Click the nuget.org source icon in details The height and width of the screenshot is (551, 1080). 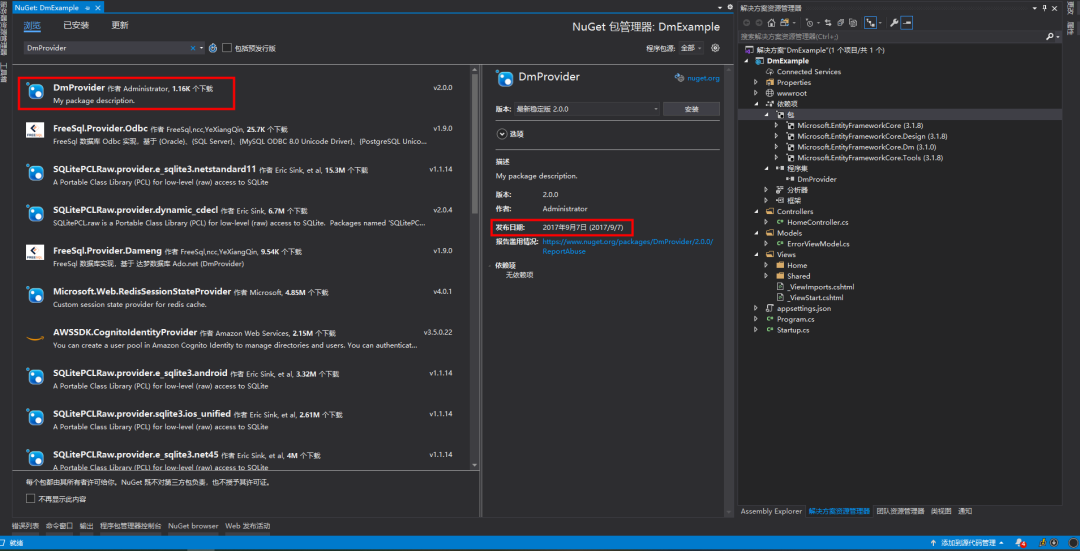(680, 78)
